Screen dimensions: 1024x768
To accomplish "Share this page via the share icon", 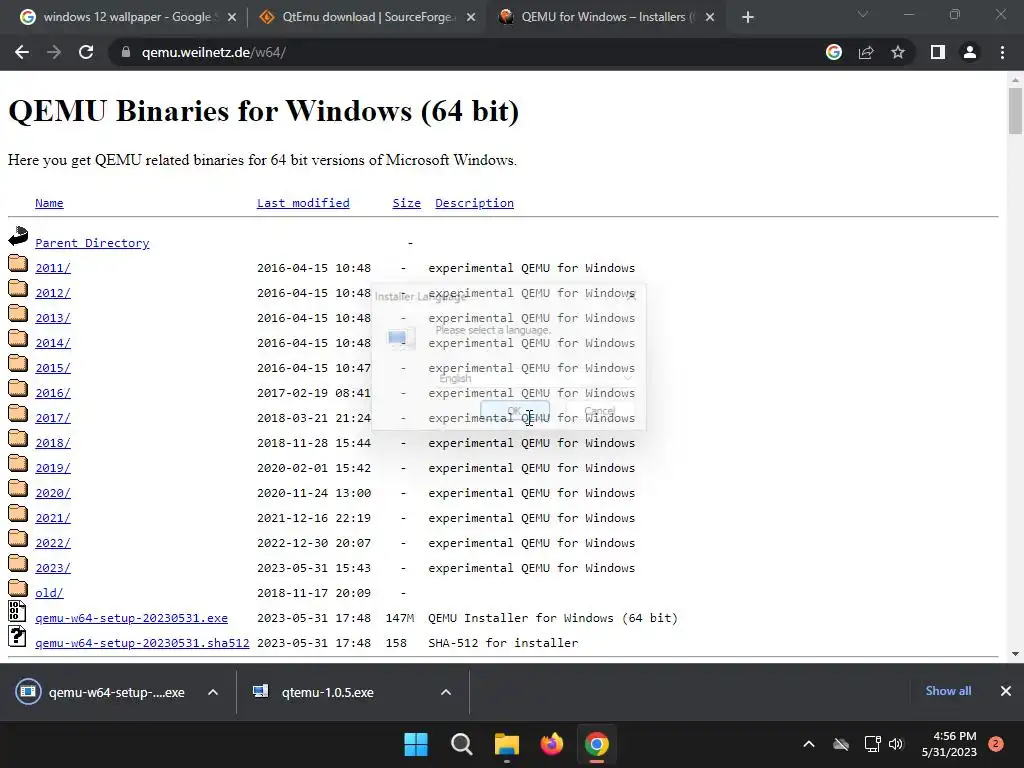I will pos(866,52).
